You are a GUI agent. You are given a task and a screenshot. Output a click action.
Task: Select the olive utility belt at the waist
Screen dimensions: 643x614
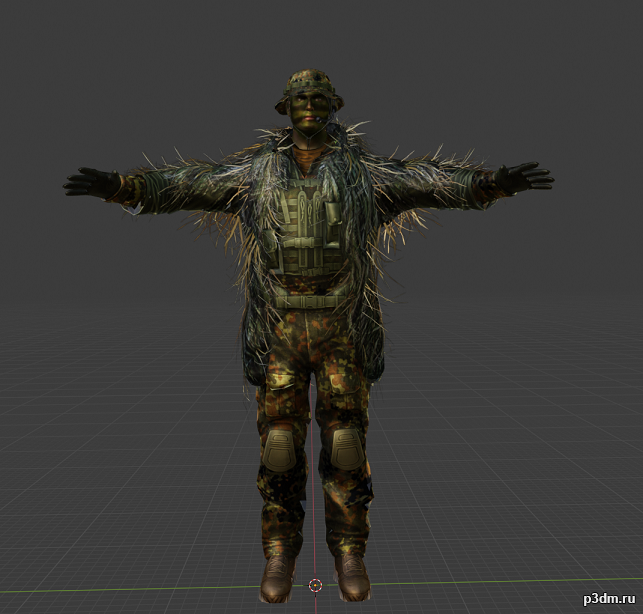(x=308, y=299)
